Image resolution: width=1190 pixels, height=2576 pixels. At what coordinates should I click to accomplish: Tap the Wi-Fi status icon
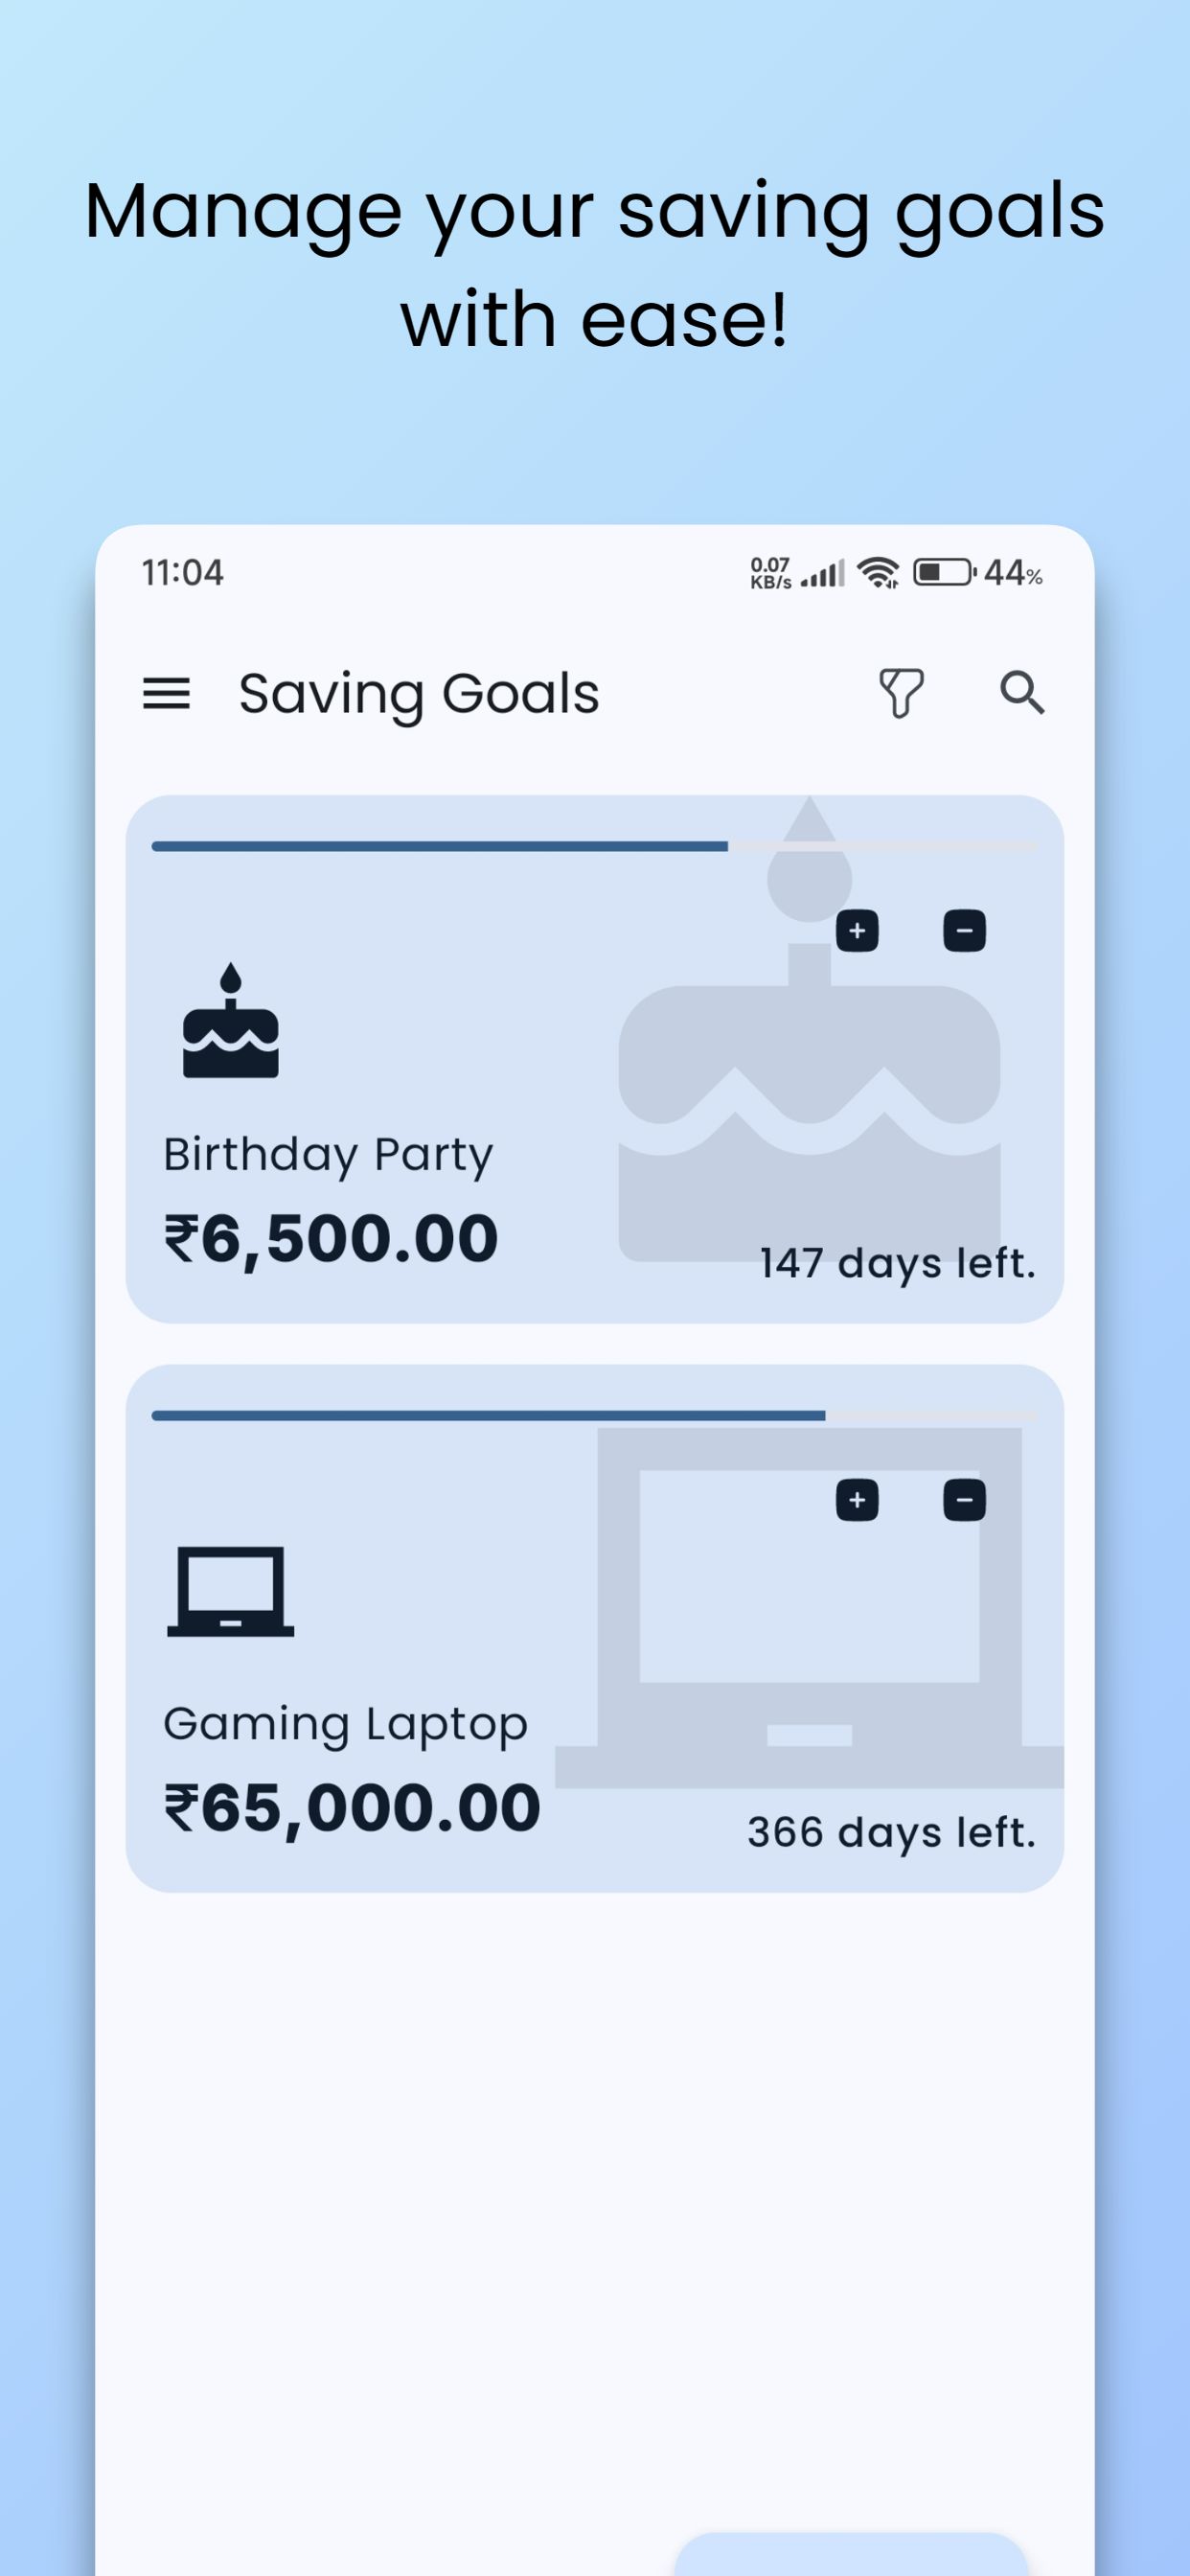(x=879, y=573)
